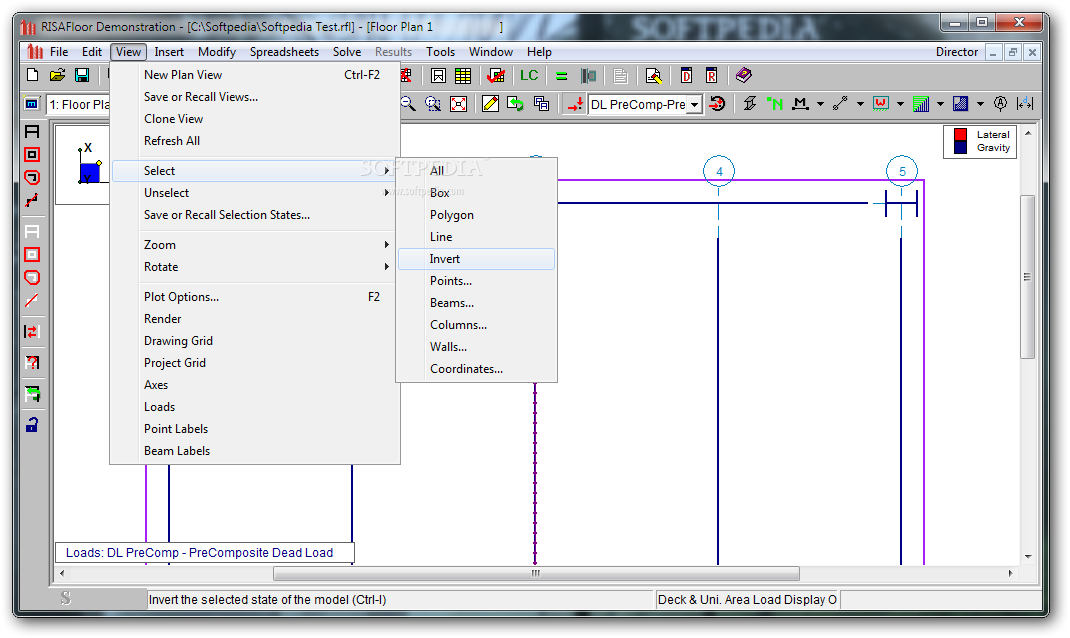Click the red Polygon Unselect icon
The width and height of the screenshot is (1070, 638).
pos(32,278)
